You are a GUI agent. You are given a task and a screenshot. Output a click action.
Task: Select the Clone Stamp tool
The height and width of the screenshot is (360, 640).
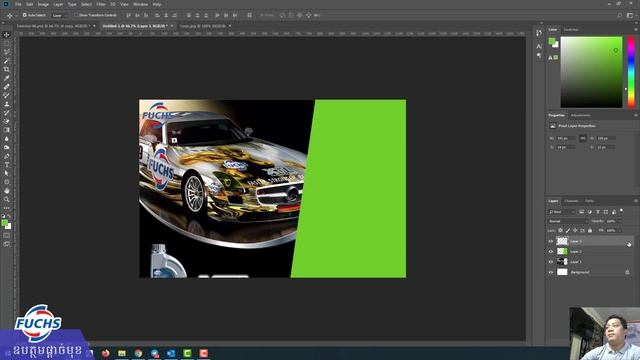coord(7,104)
